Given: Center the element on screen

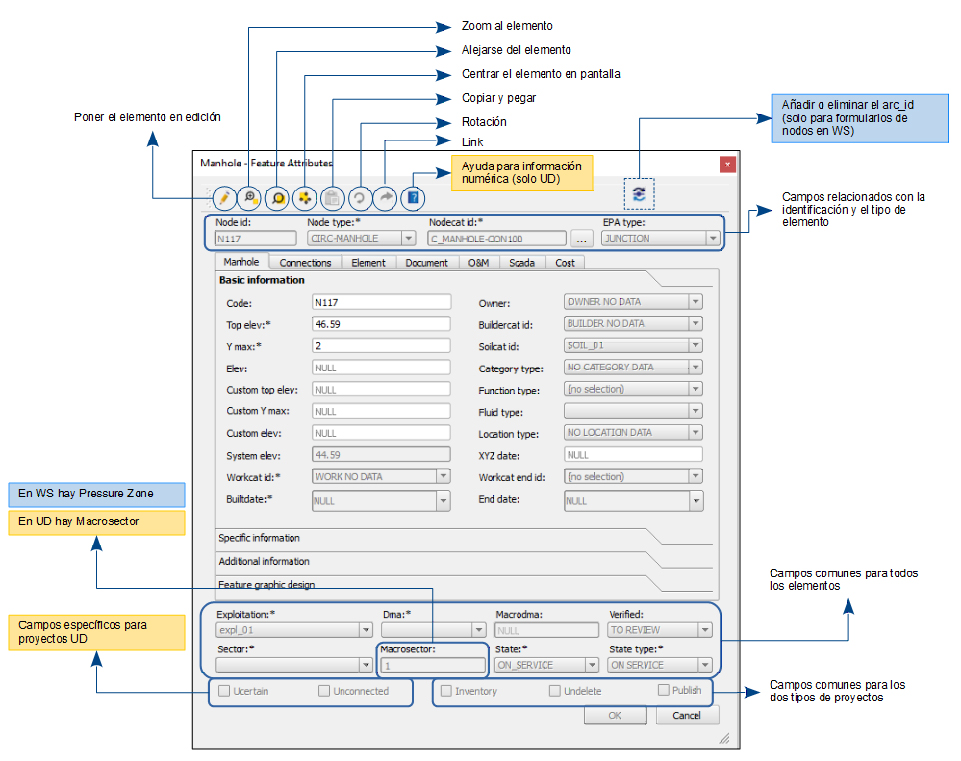Looking at the screenshot, I should pos(305,198).
